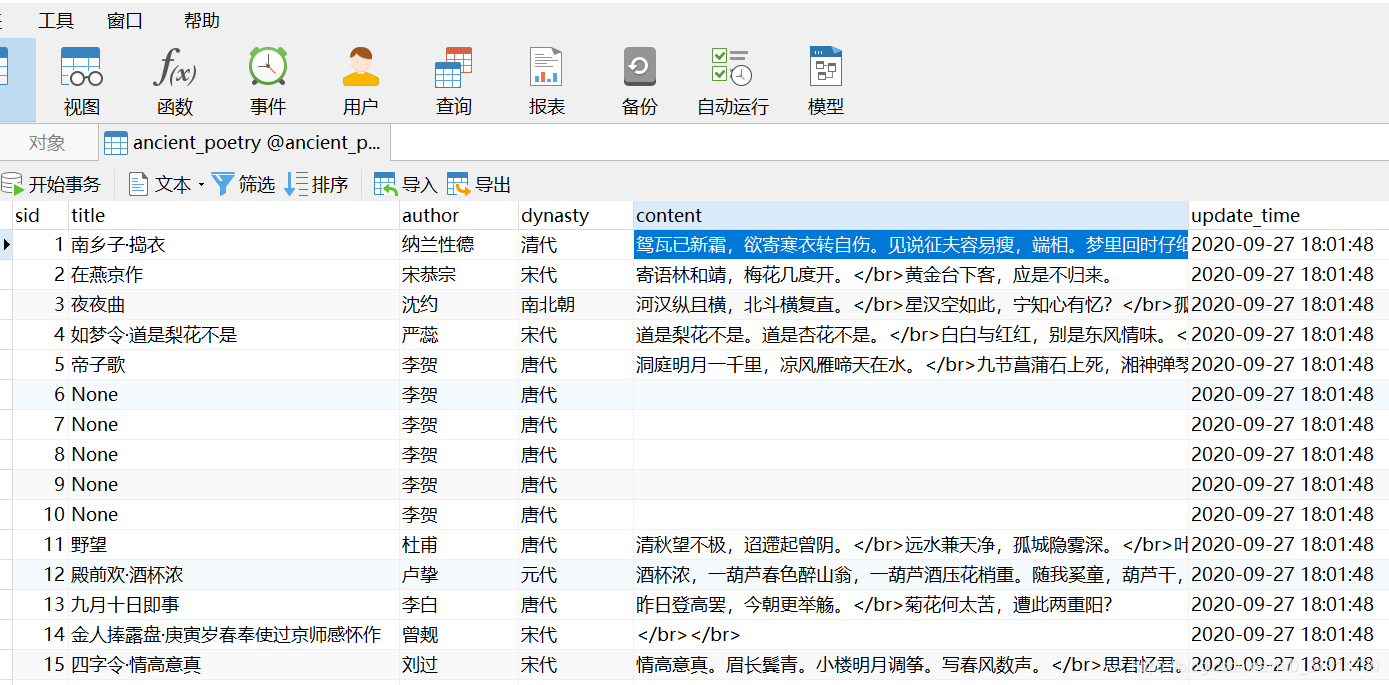Select author cell 曾觌

(459, 635)
